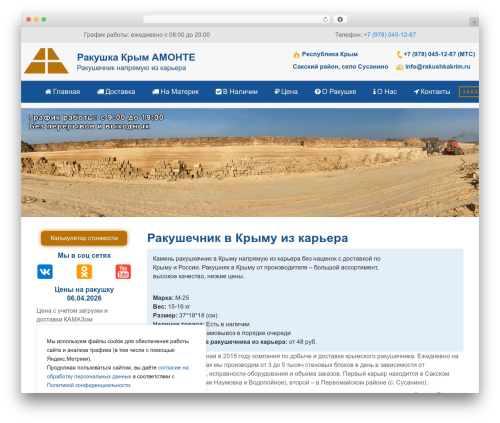Click heading Ракушечник в Крыму из карьера
This screenshot has width=500, height=423.
pos(248,238)
